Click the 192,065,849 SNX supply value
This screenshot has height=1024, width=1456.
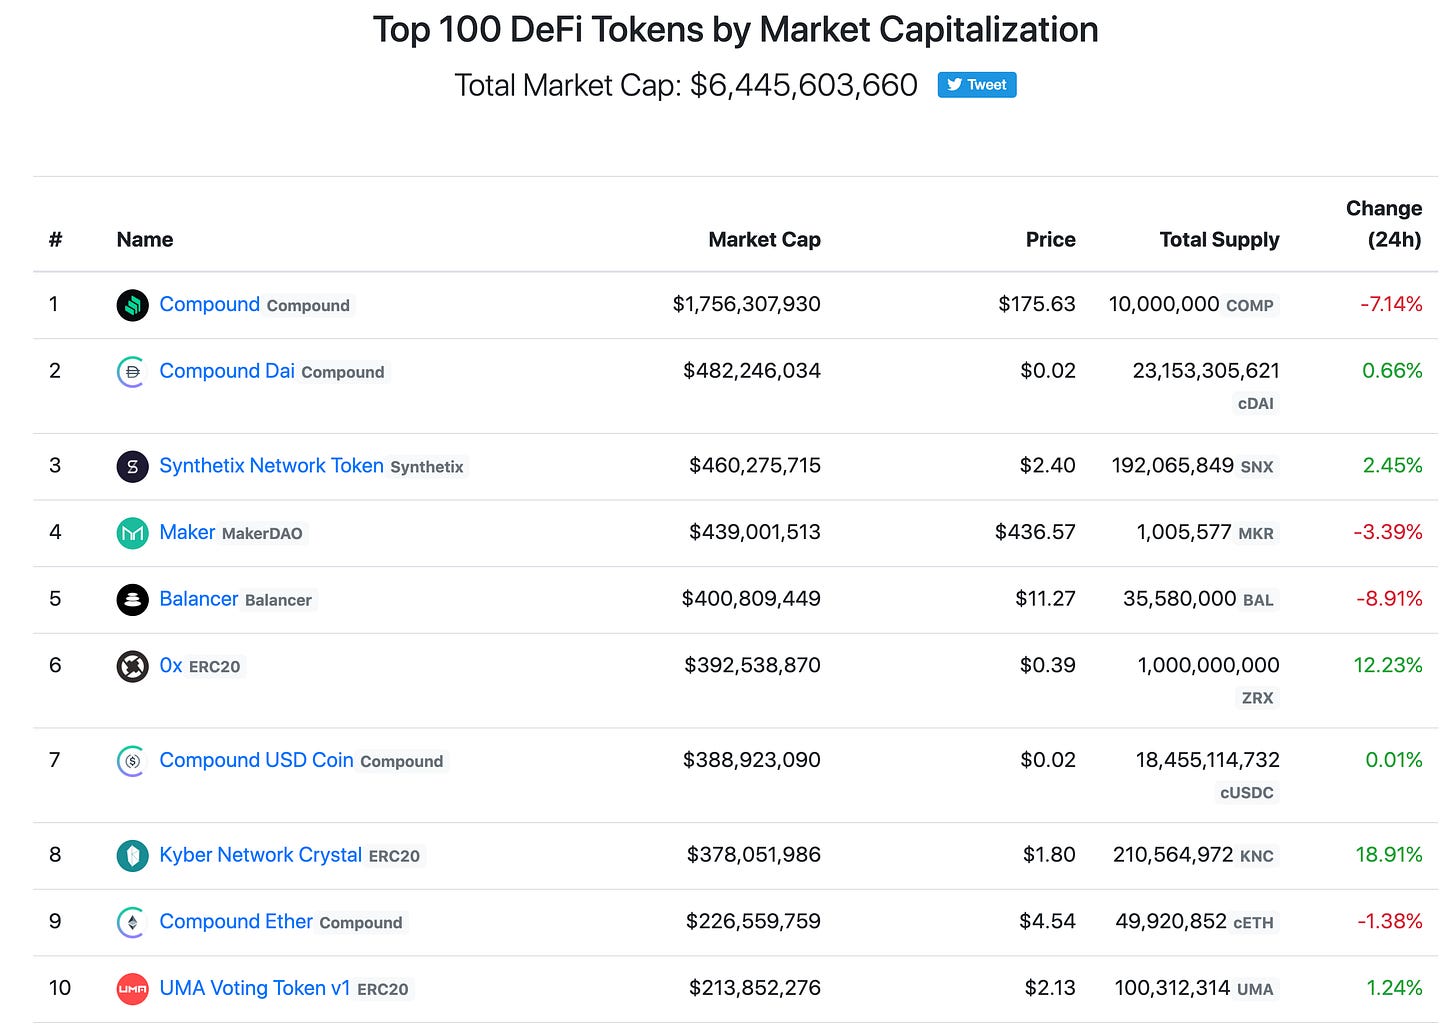[1195, 465]
